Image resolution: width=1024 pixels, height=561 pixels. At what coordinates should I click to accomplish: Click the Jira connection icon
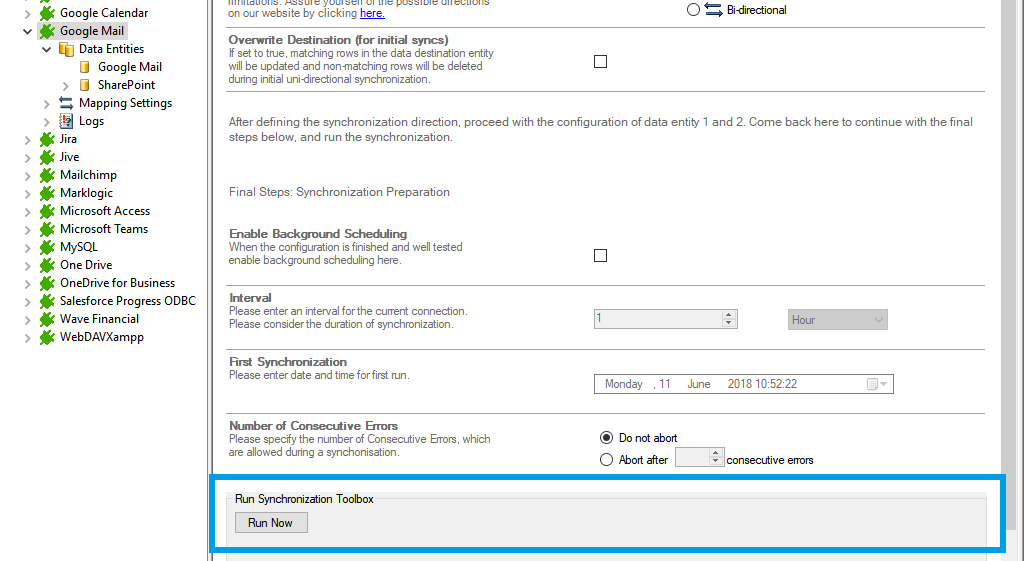coord(47,139)
